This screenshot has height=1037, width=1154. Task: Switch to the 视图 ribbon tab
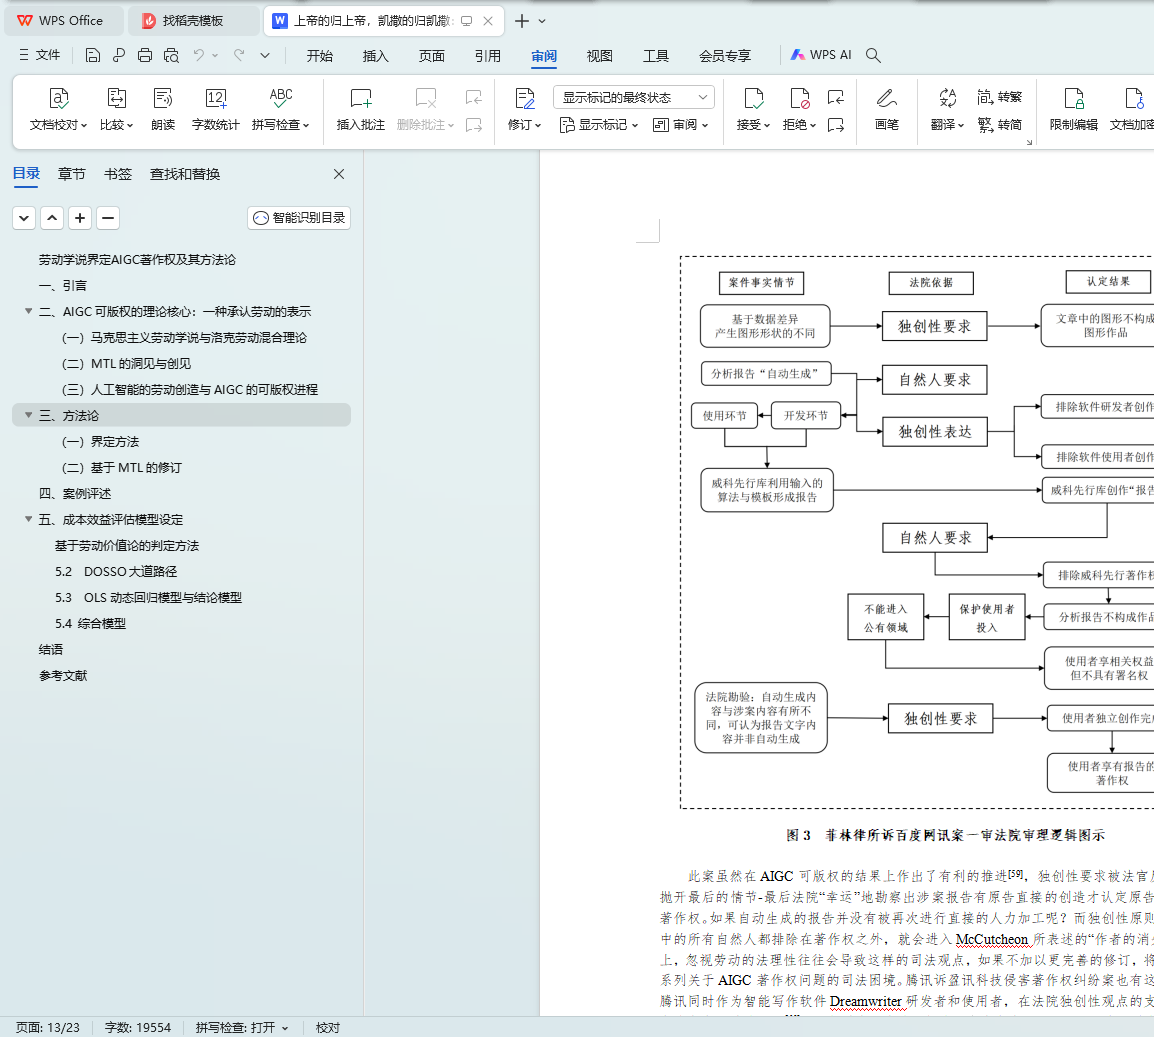point(599,56)
